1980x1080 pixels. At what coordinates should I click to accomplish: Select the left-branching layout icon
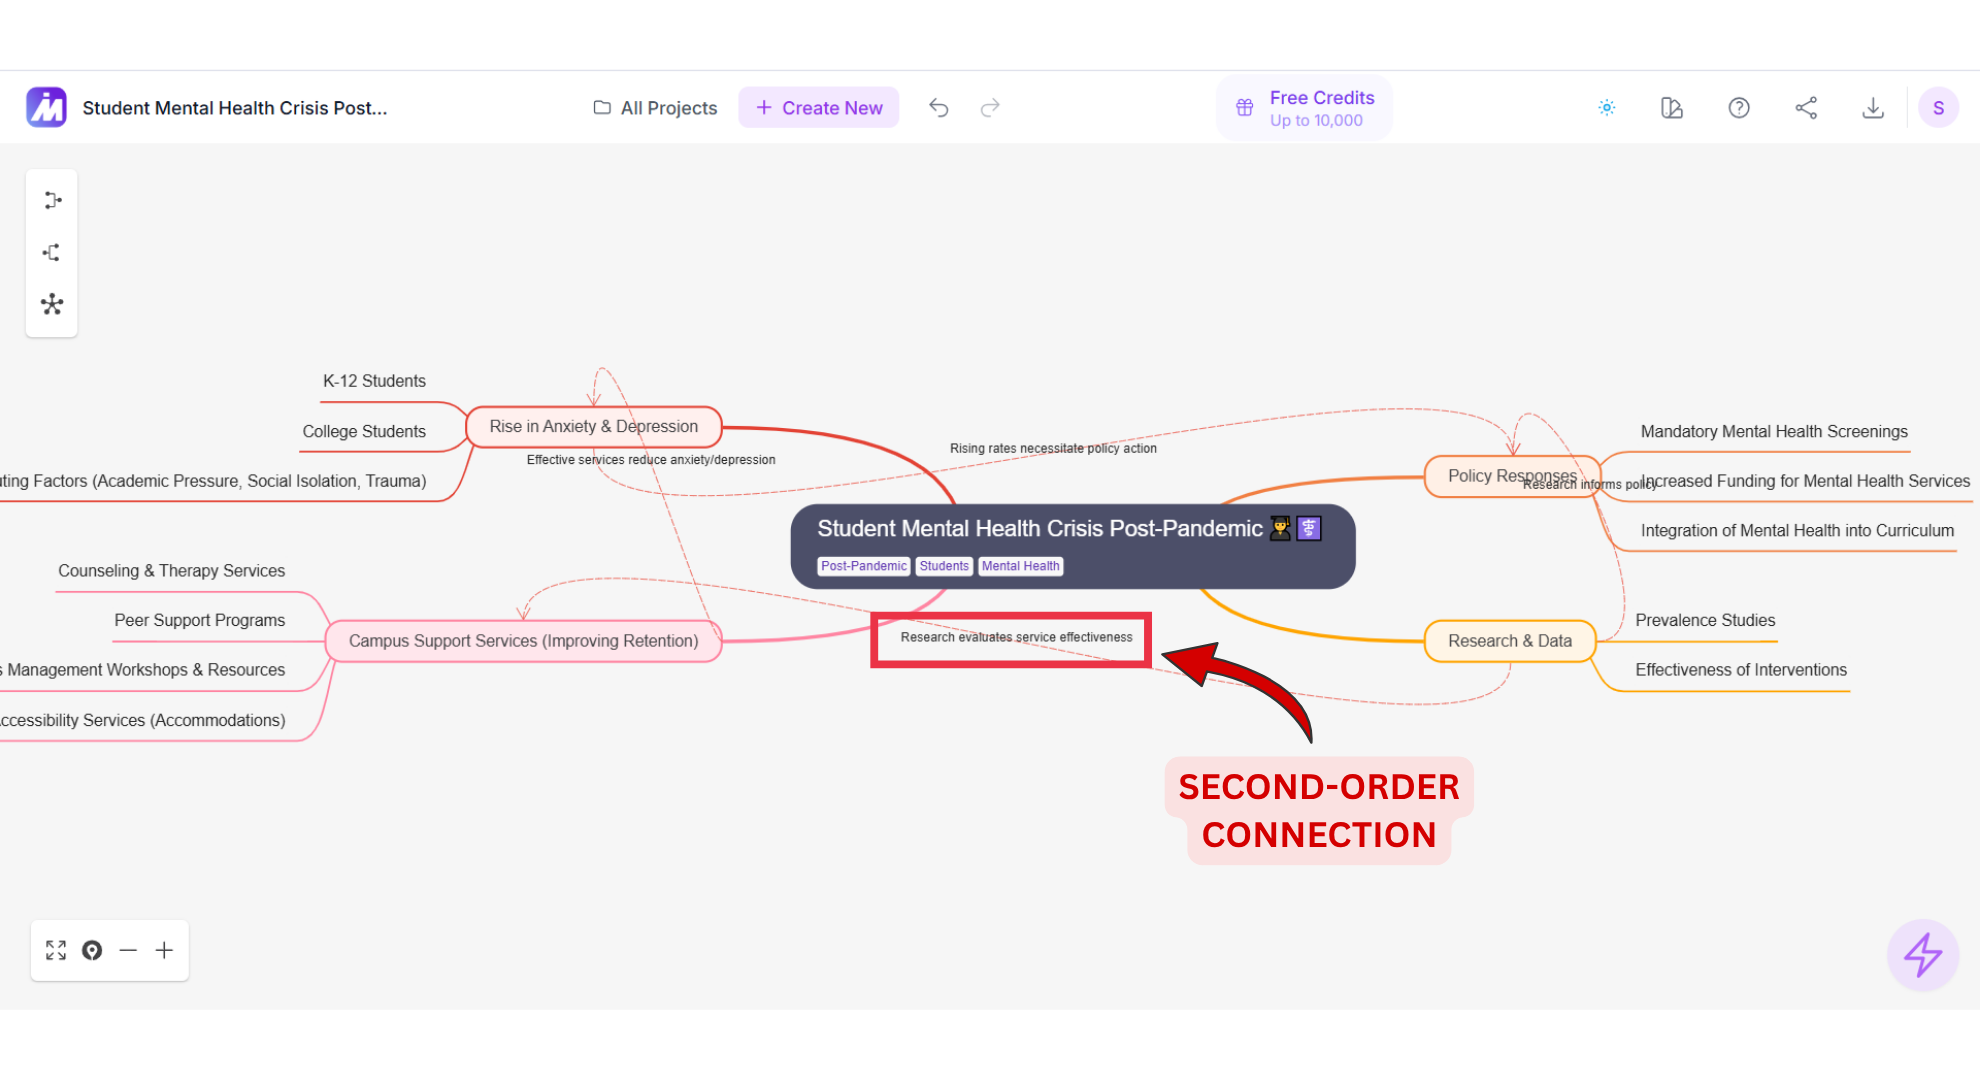coord(52,253)
